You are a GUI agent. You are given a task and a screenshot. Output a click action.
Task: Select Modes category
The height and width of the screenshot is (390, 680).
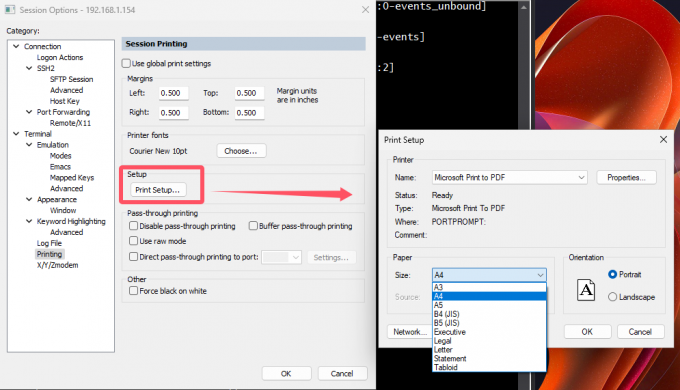(x=60, y=156)
